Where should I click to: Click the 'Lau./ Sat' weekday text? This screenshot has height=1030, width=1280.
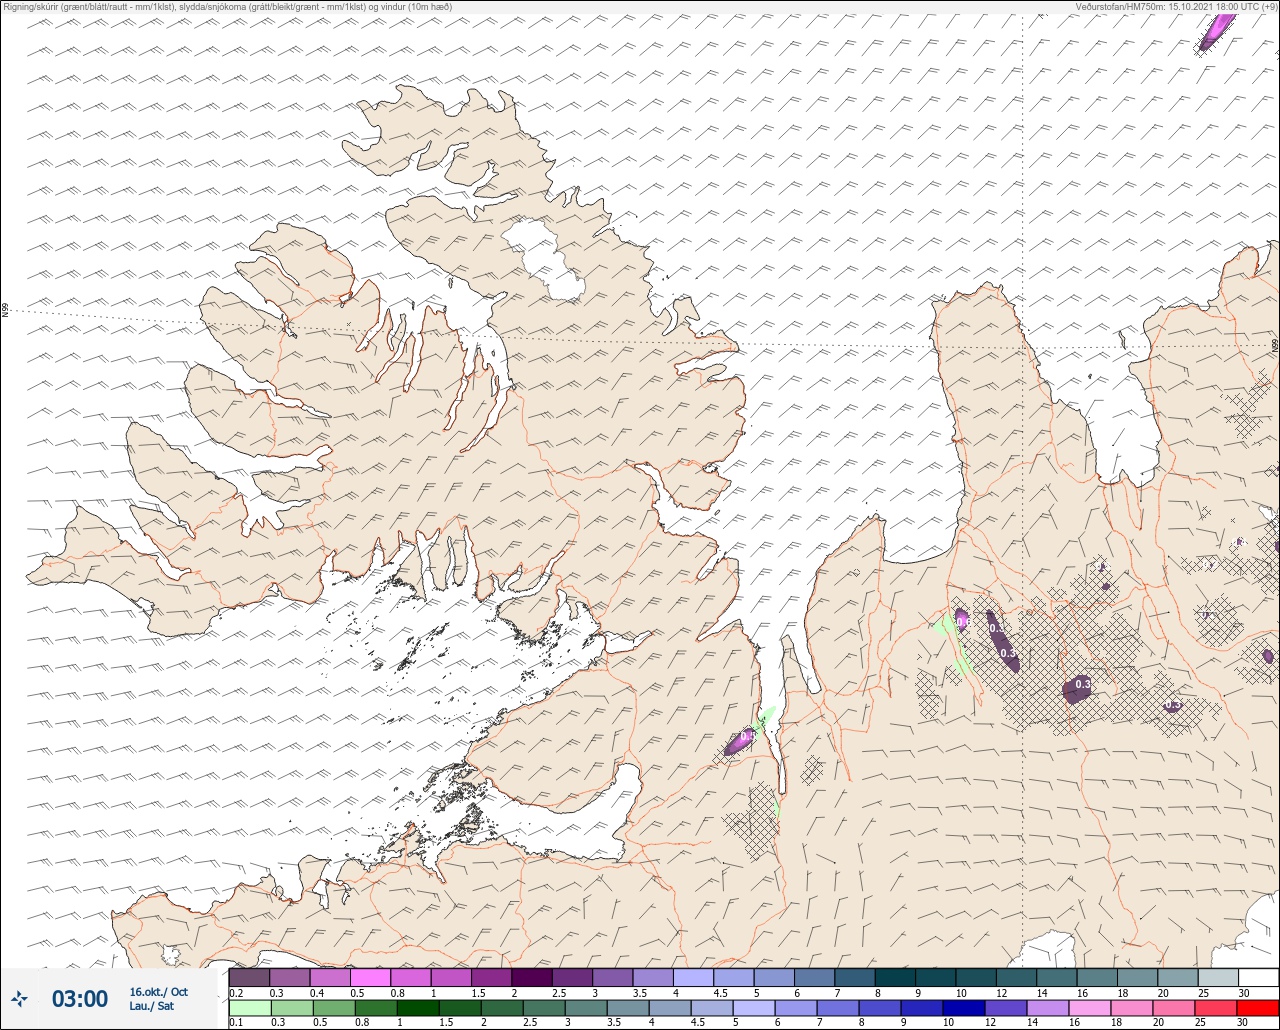pos(151,1006)
